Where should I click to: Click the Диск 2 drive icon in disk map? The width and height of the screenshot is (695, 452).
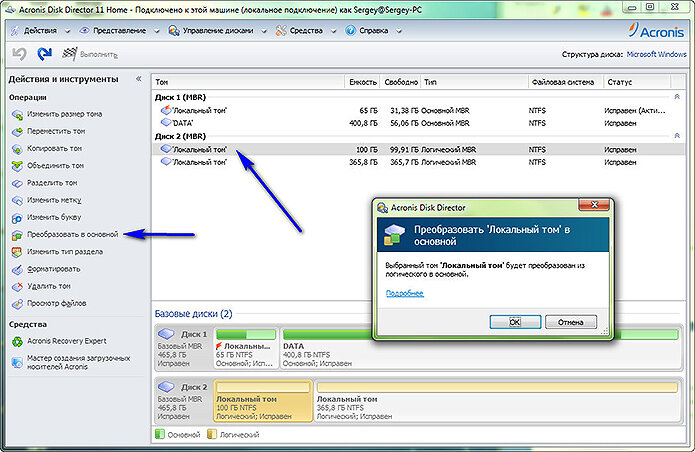[167, 386]
